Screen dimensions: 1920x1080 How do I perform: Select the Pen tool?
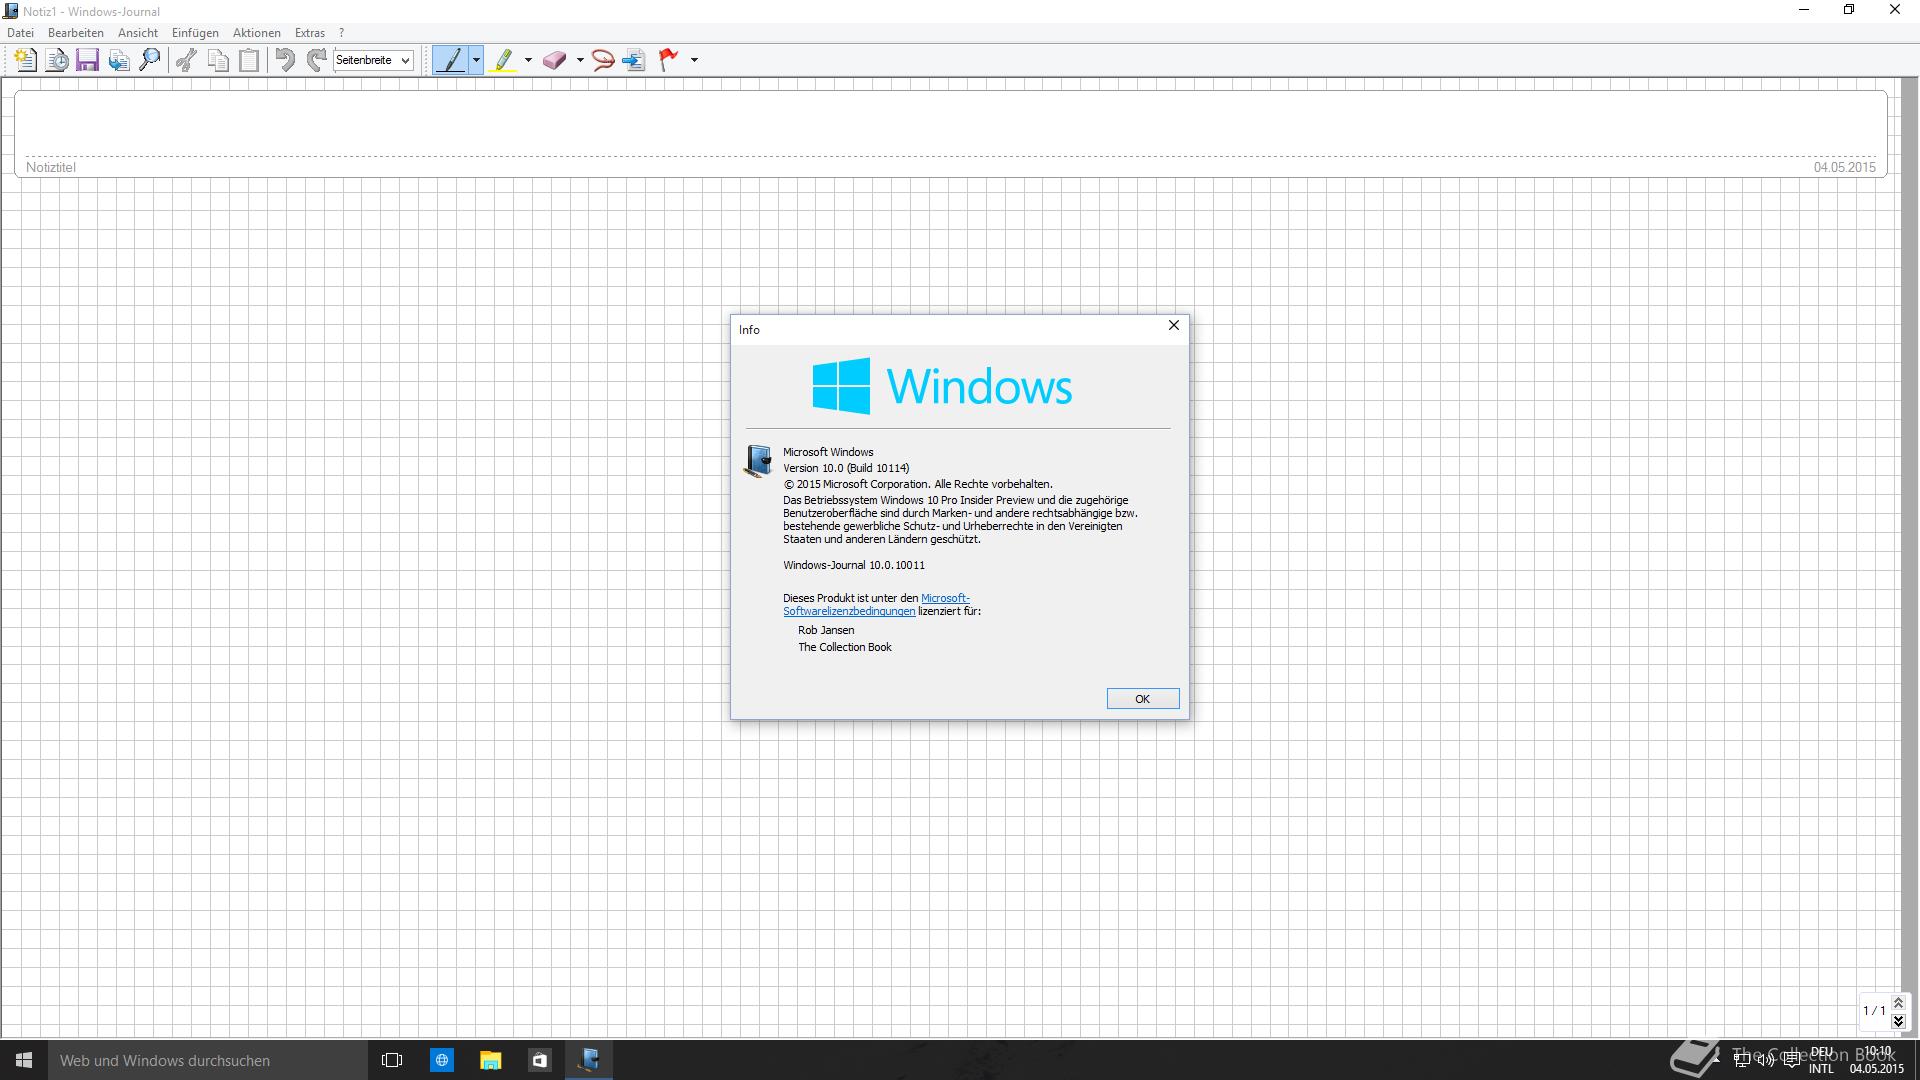click(x=451, y=60)
